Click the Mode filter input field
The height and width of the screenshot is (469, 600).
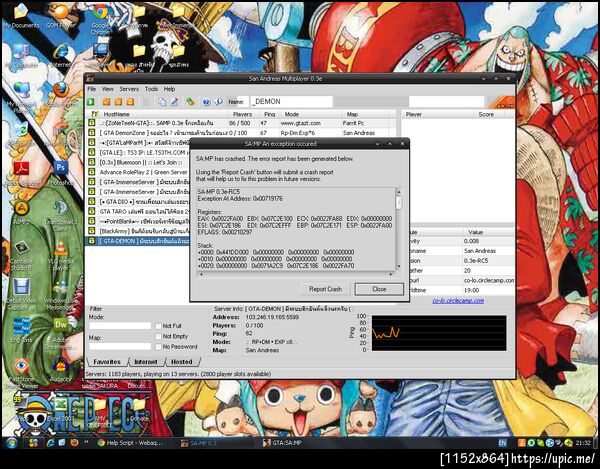(120, 326)
